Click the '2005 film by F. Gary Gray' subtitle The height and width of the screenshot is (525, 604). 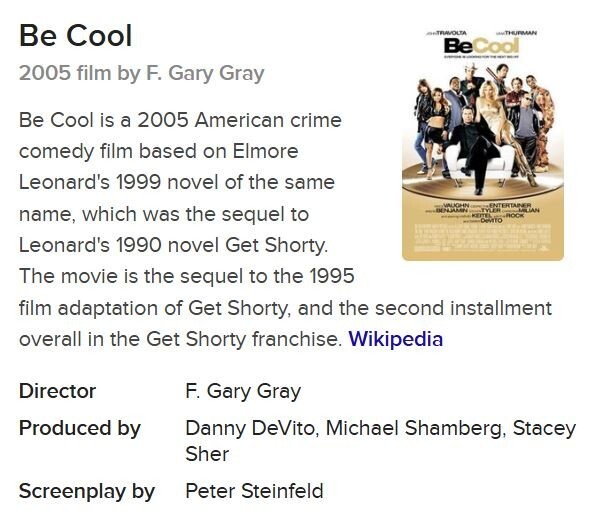(x=141, y=73)
